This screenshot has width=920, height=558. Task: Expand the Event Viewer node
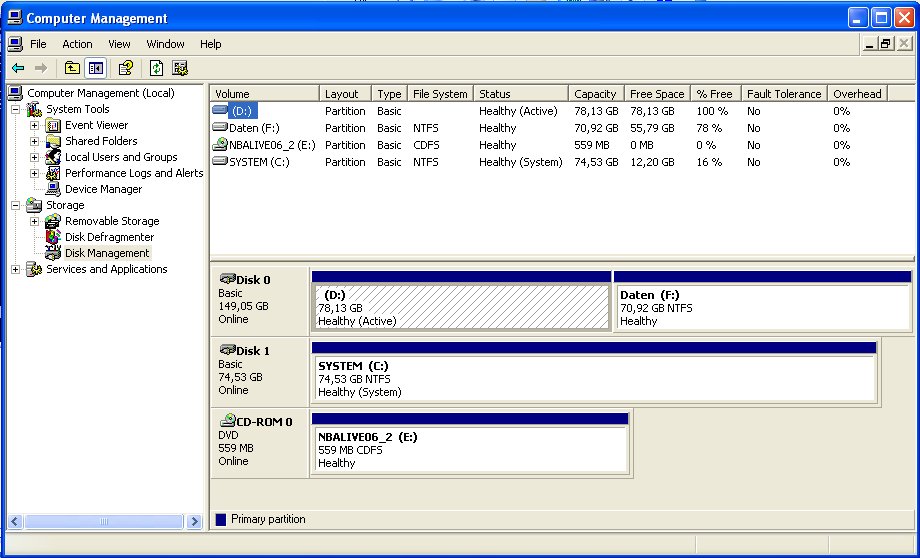click(x=35, y=125)
